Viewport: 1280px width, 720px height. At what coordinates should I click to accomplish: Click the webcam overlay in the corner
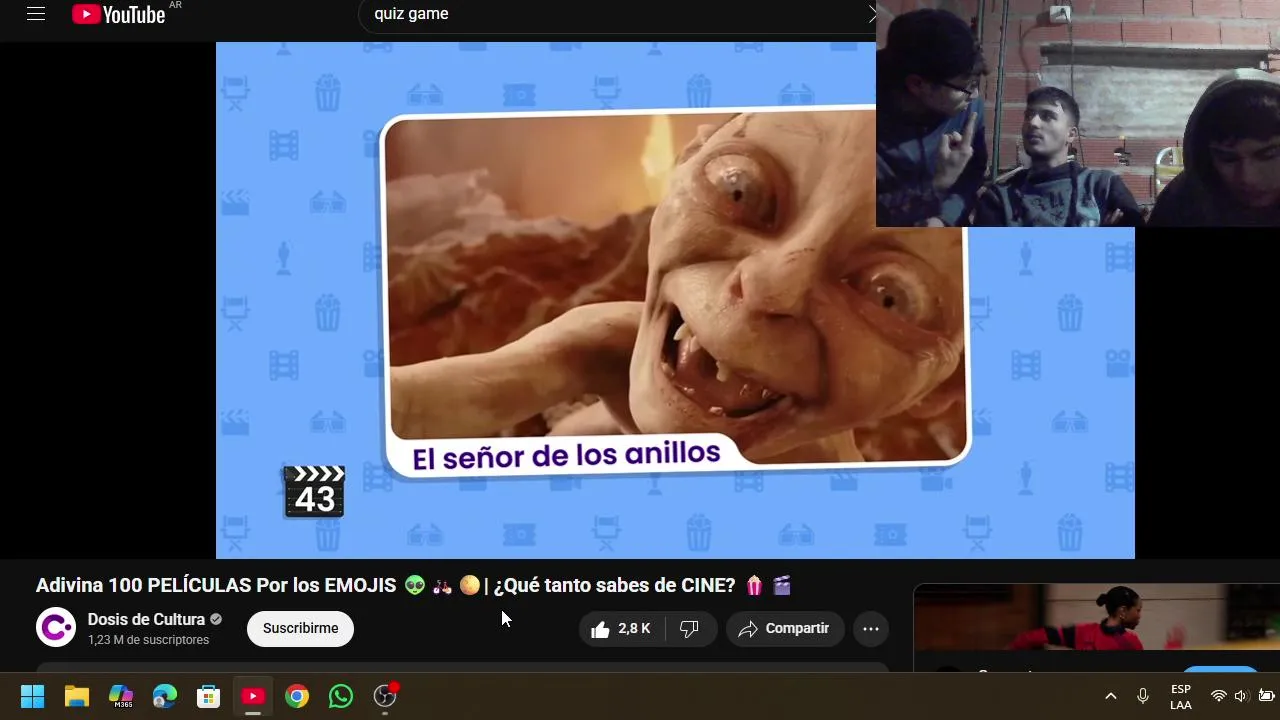pos(1078,113)
